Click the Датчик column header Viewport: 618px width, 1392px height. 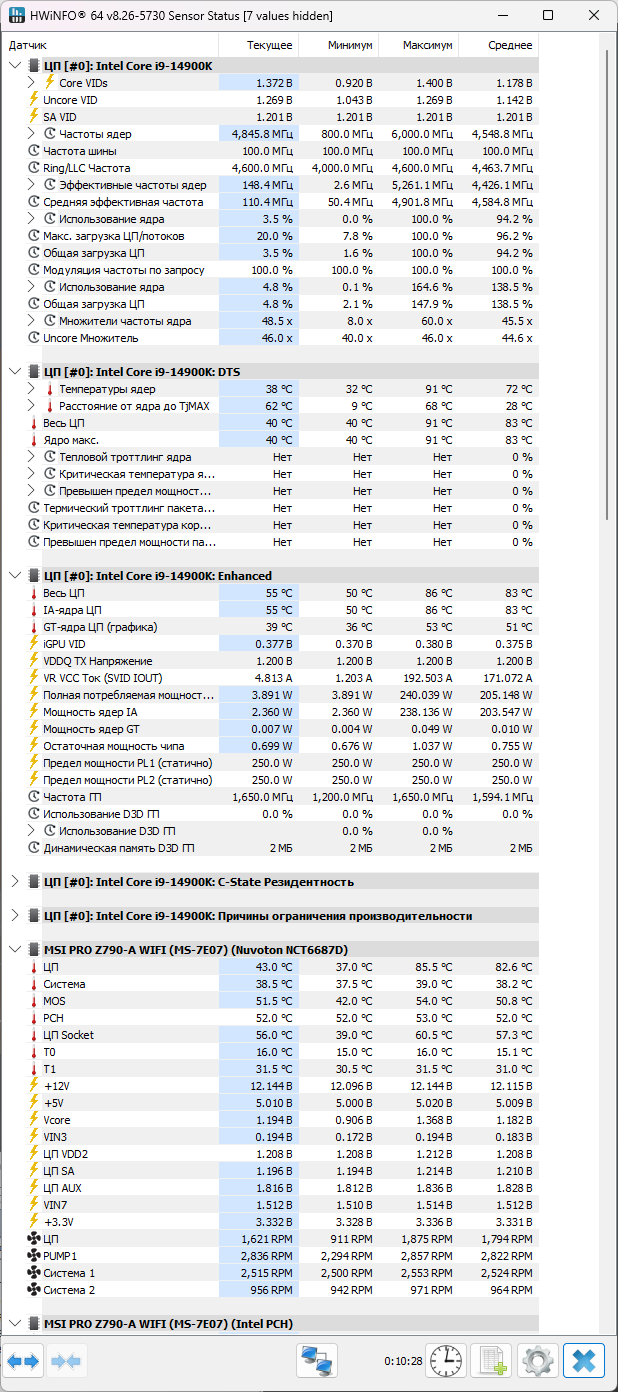coord(110,46)
